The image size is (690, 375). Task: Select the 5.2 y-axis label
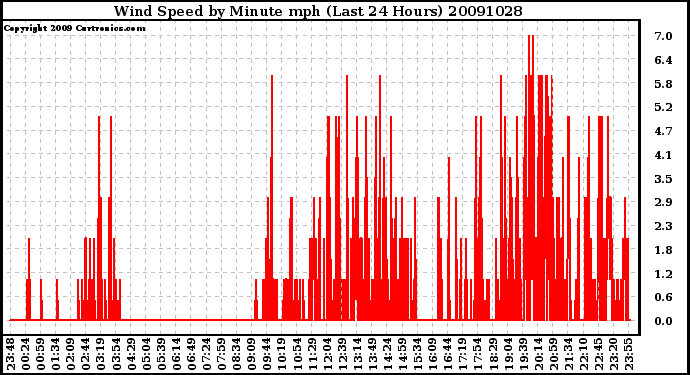pyautogui.click(x=663, y=107)
